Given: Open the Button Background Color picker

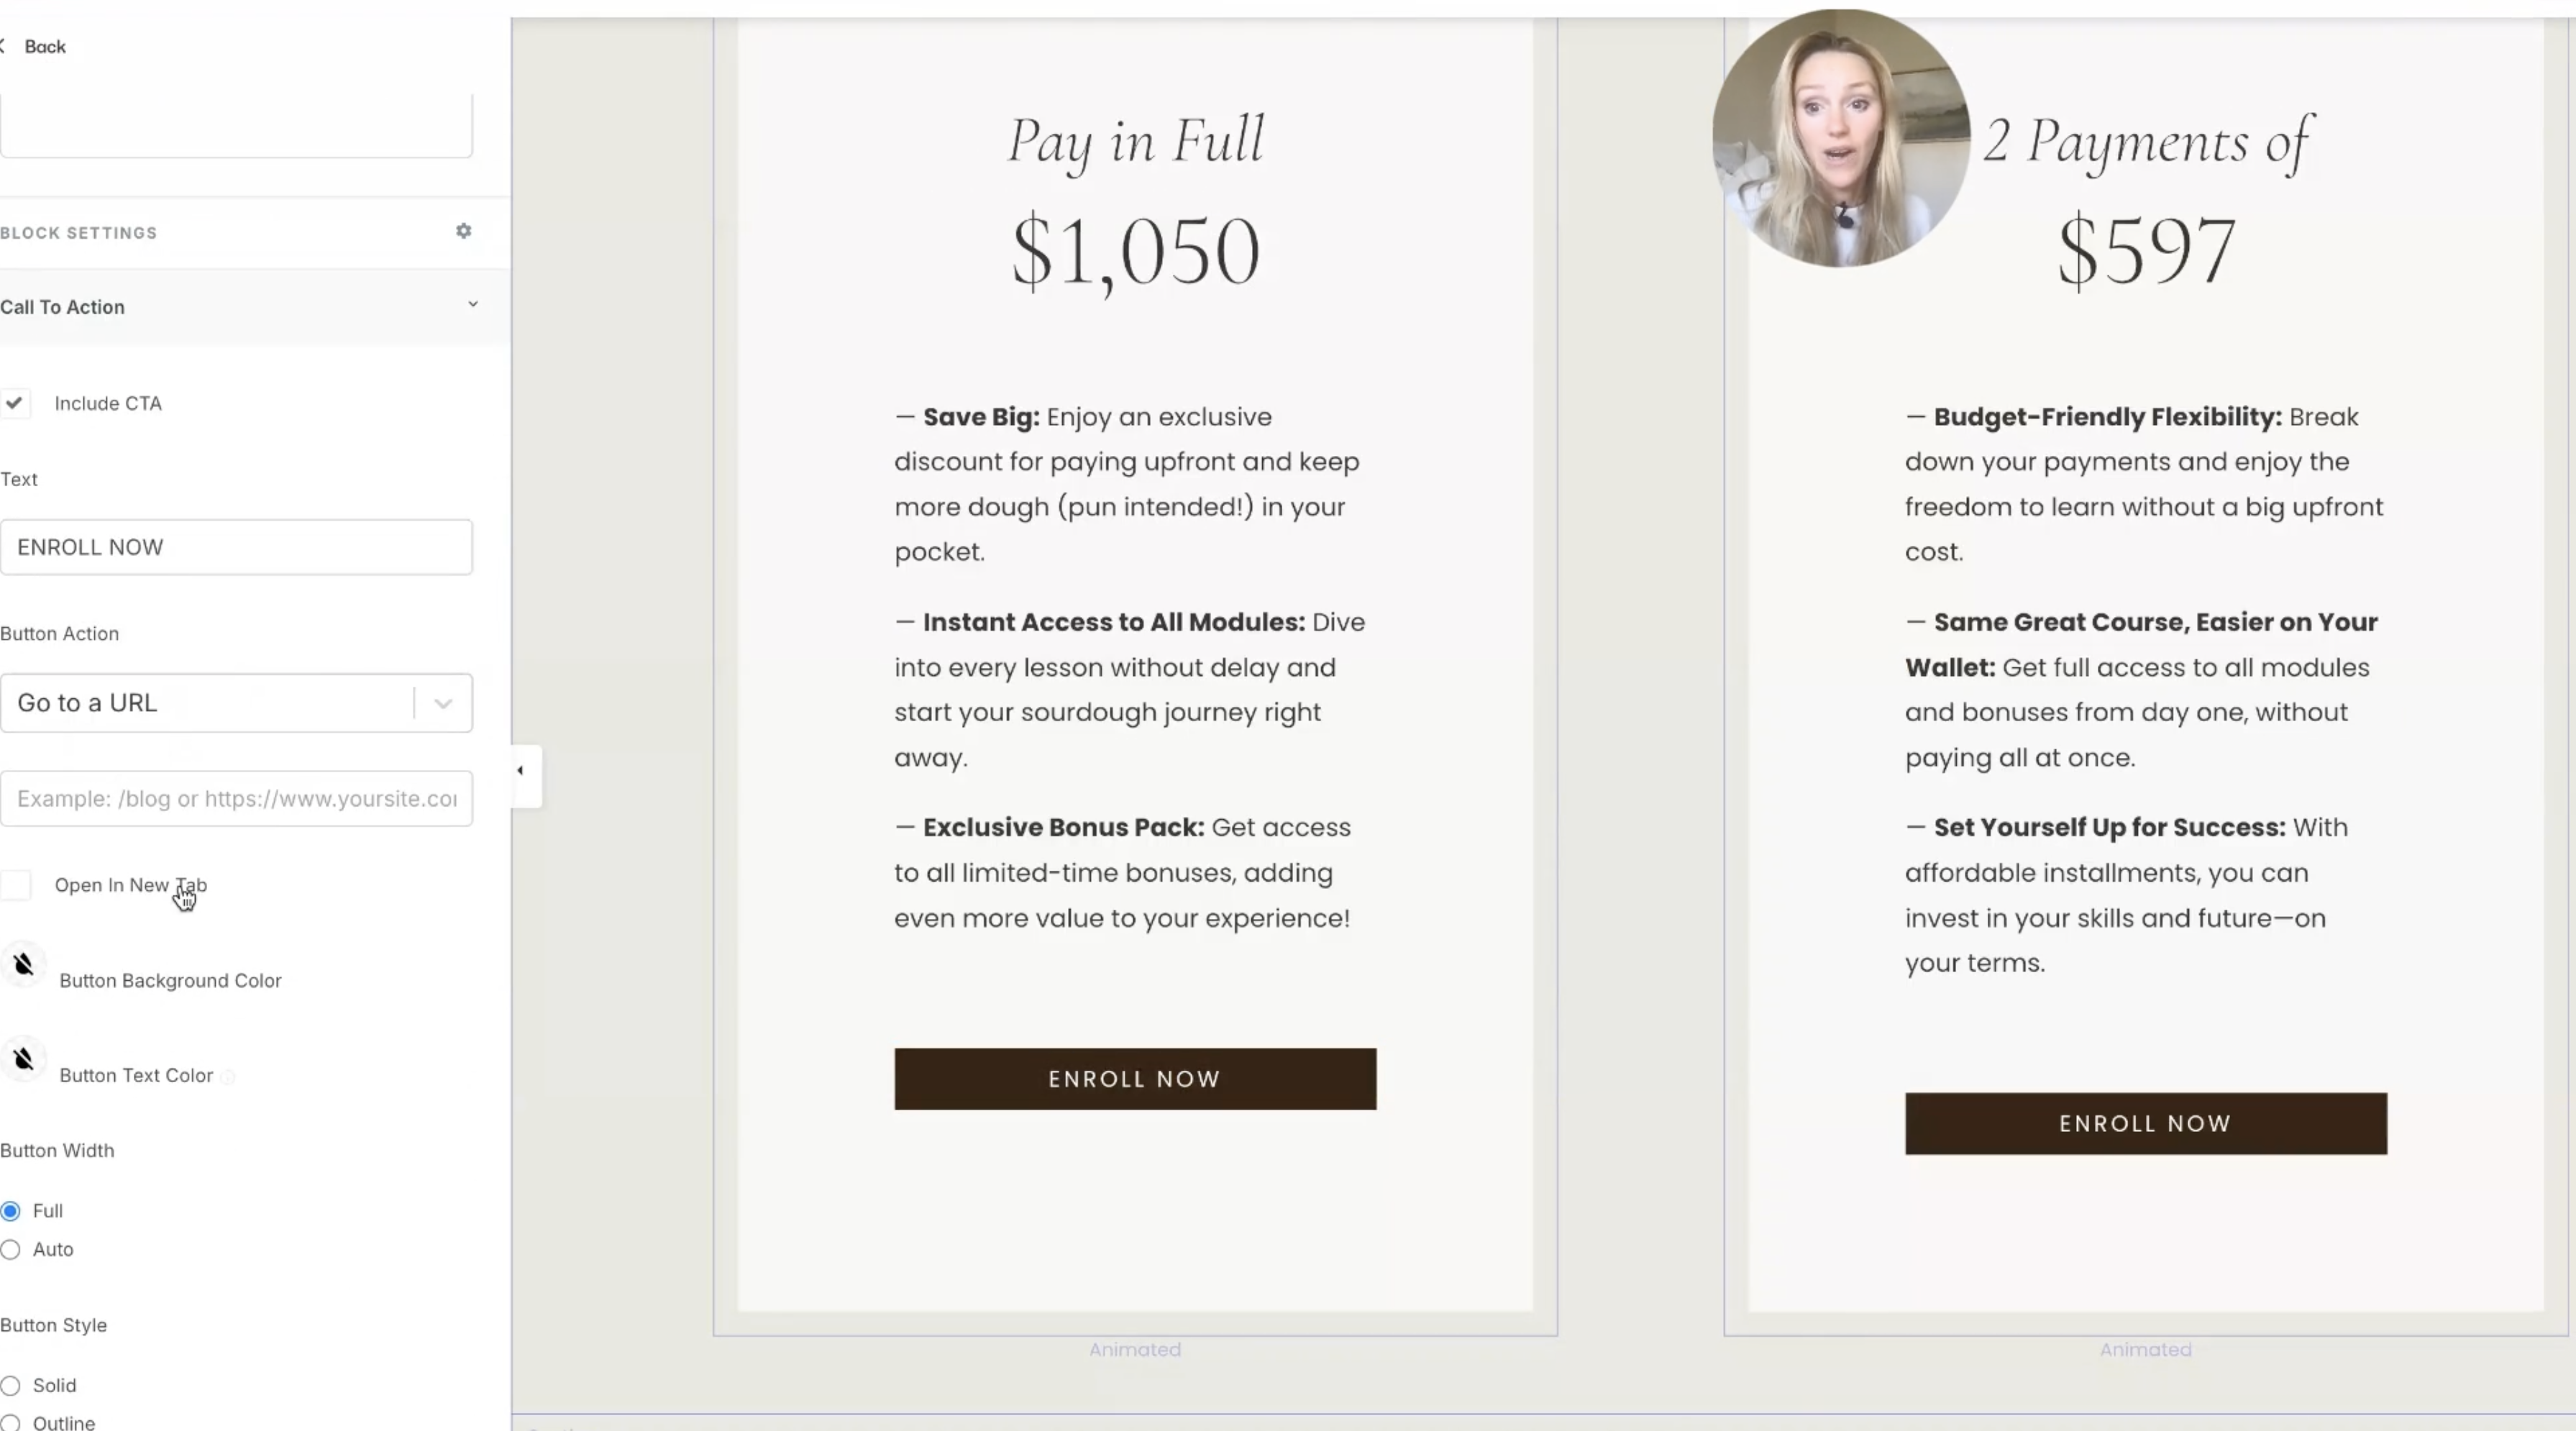Looking at the screenshot, I should tap(24, 965).
